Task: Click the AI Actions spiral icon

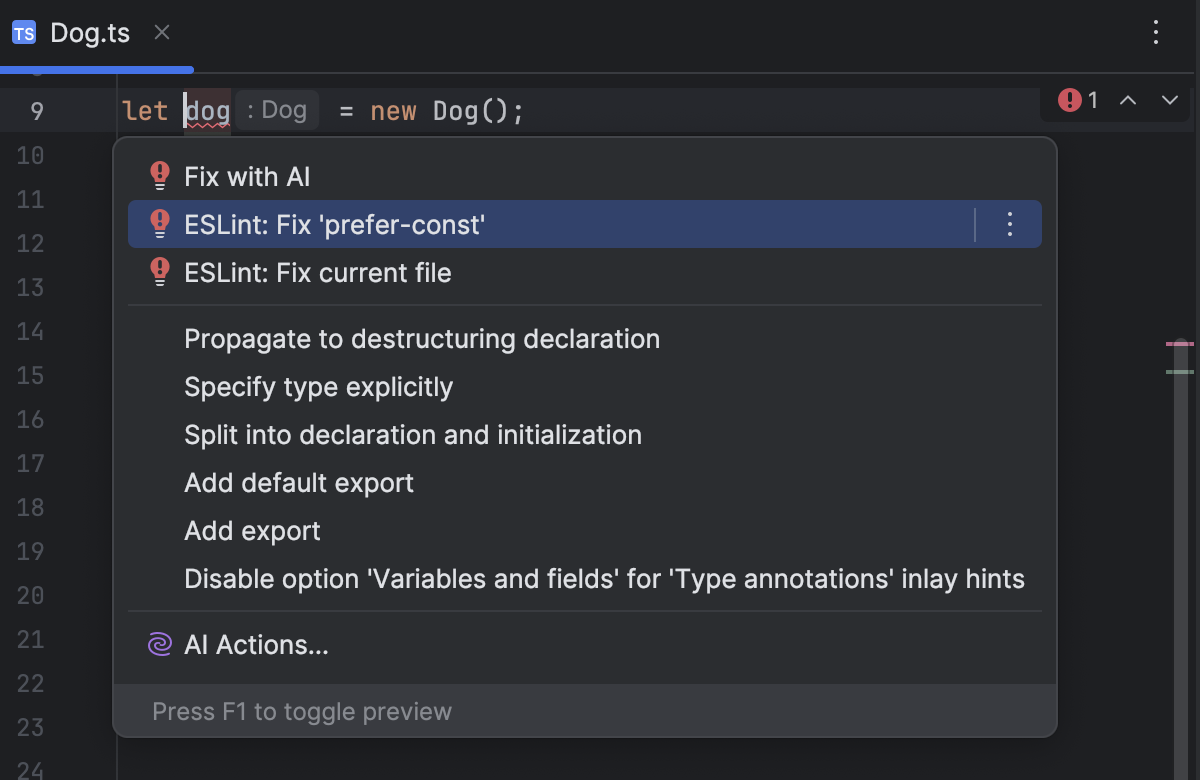Action: [x=160, y=645]
